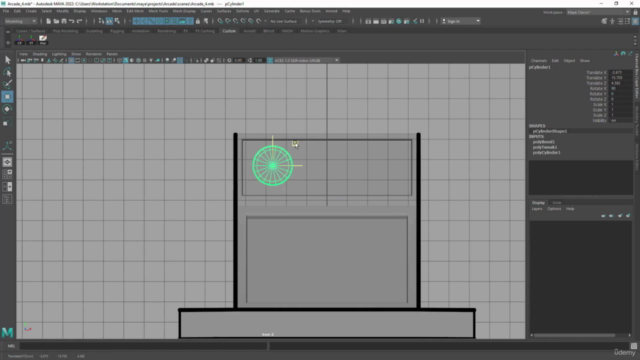Open the Sign In dropdown
640x360 pixels.
pyautogui.click(x=461, y=21)
